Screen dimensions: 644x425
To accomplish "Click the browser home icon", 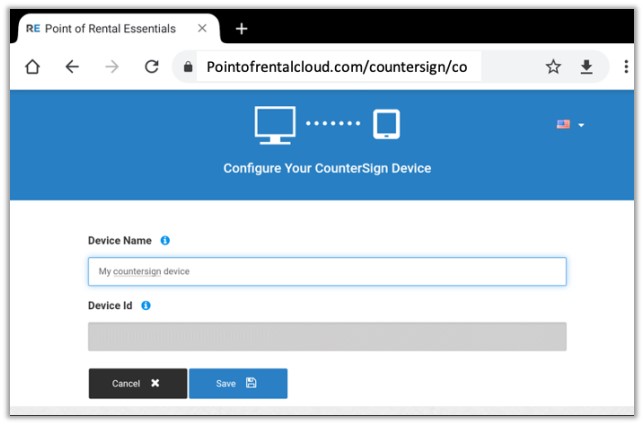I will (33, 67).
